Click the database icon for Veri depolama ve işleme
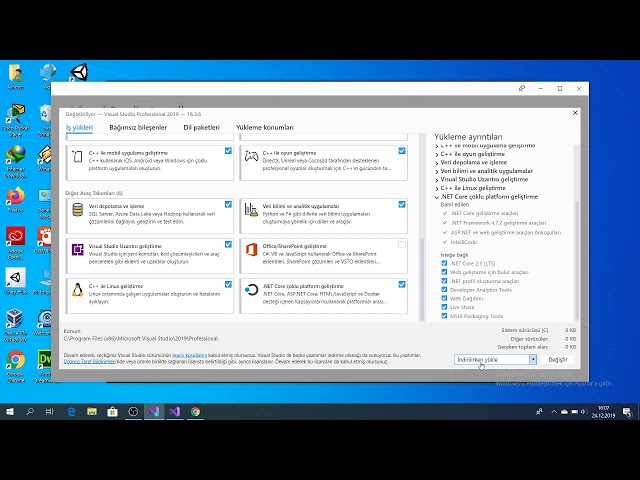This screenshot has height=480, width=640. pyautogui.click(x=78, y=210)
